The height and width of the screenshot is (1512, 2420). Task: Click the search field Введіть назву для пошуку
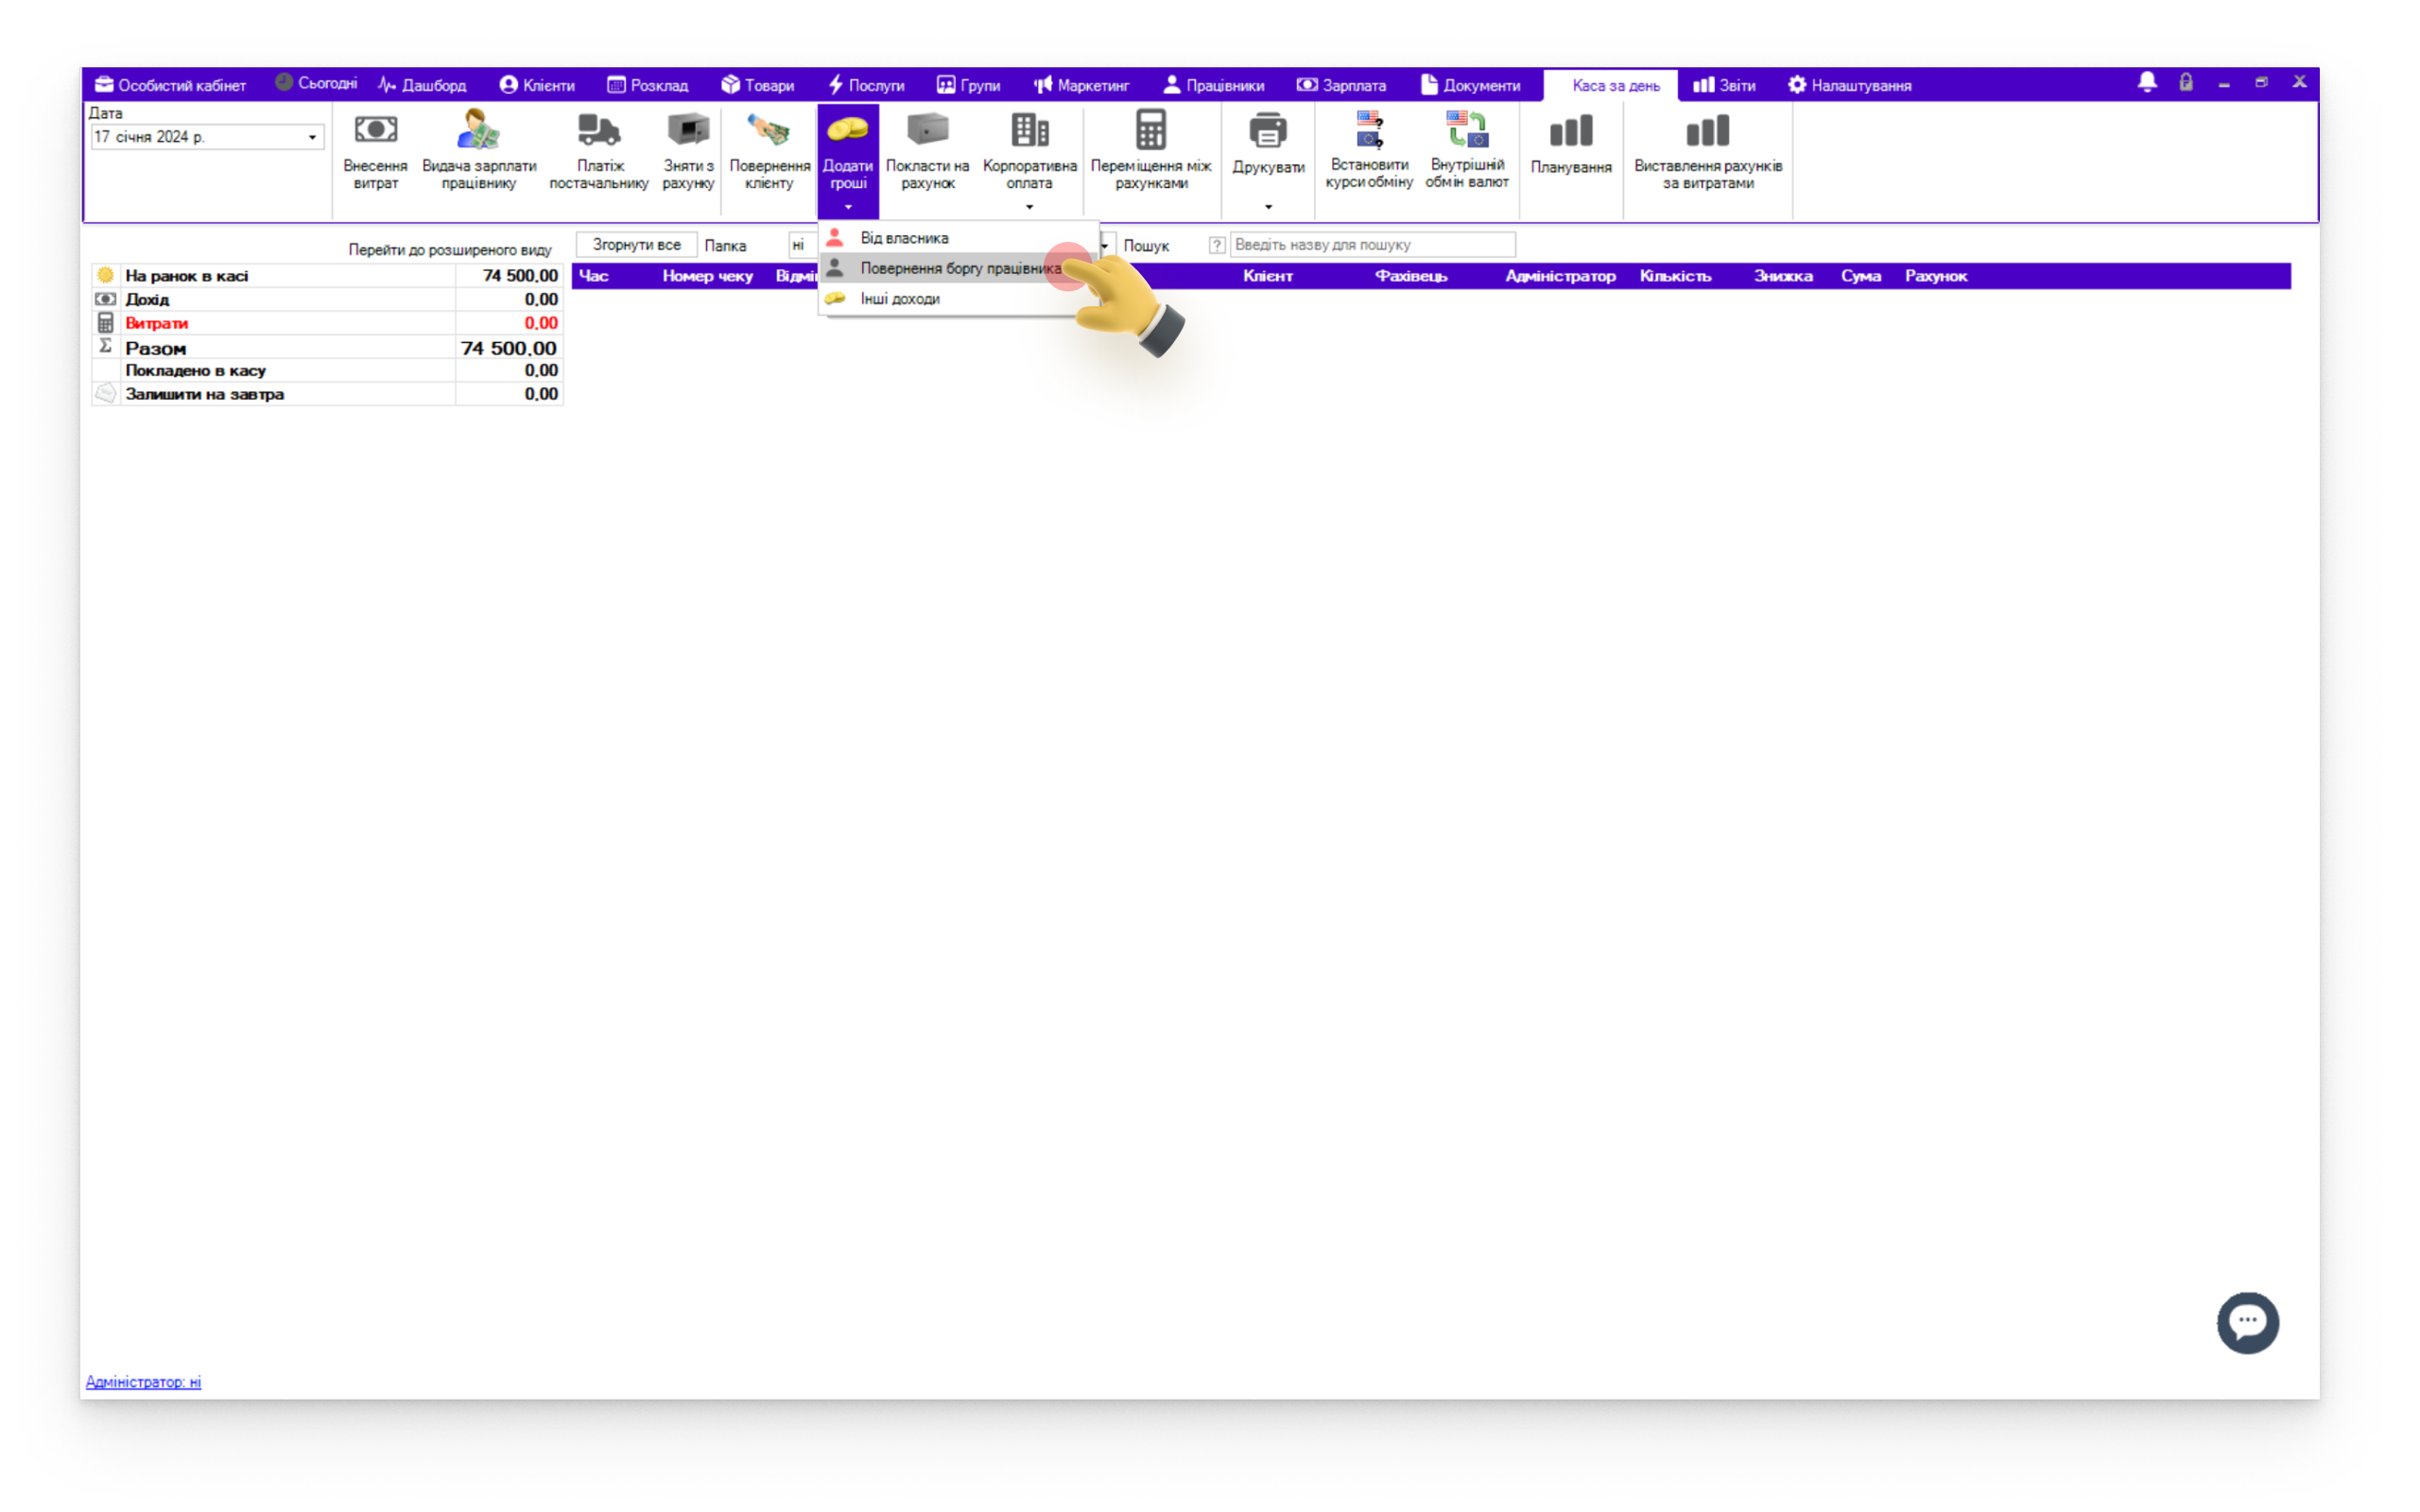point(1372,245)
